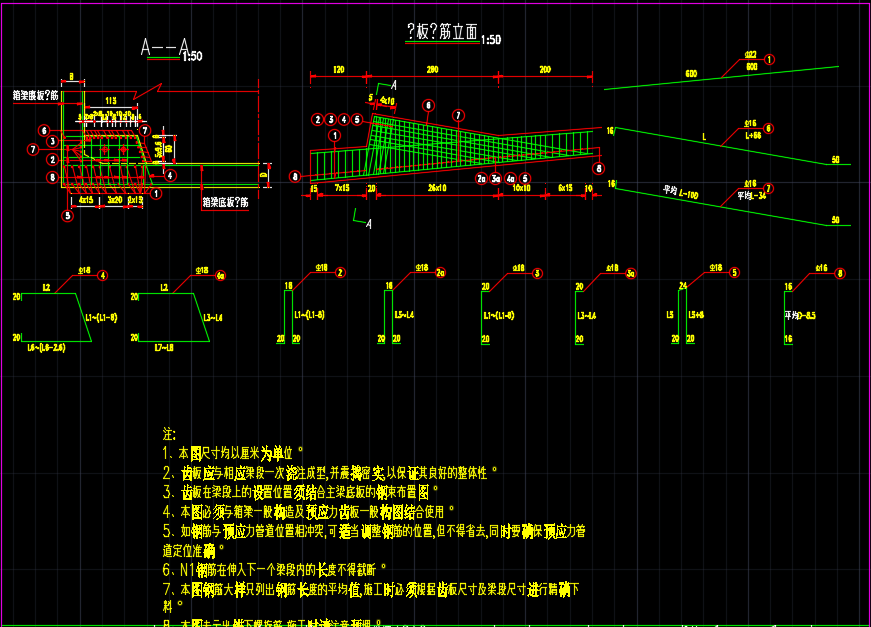This screenshot has height=627, width=871.
Task: Click circled marker 5 below section A-A
Action: [x=68, y=215]
